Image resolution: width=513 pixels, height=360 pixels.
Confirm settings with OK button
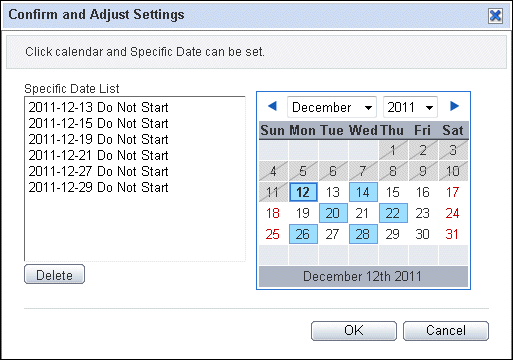[354, 331]
